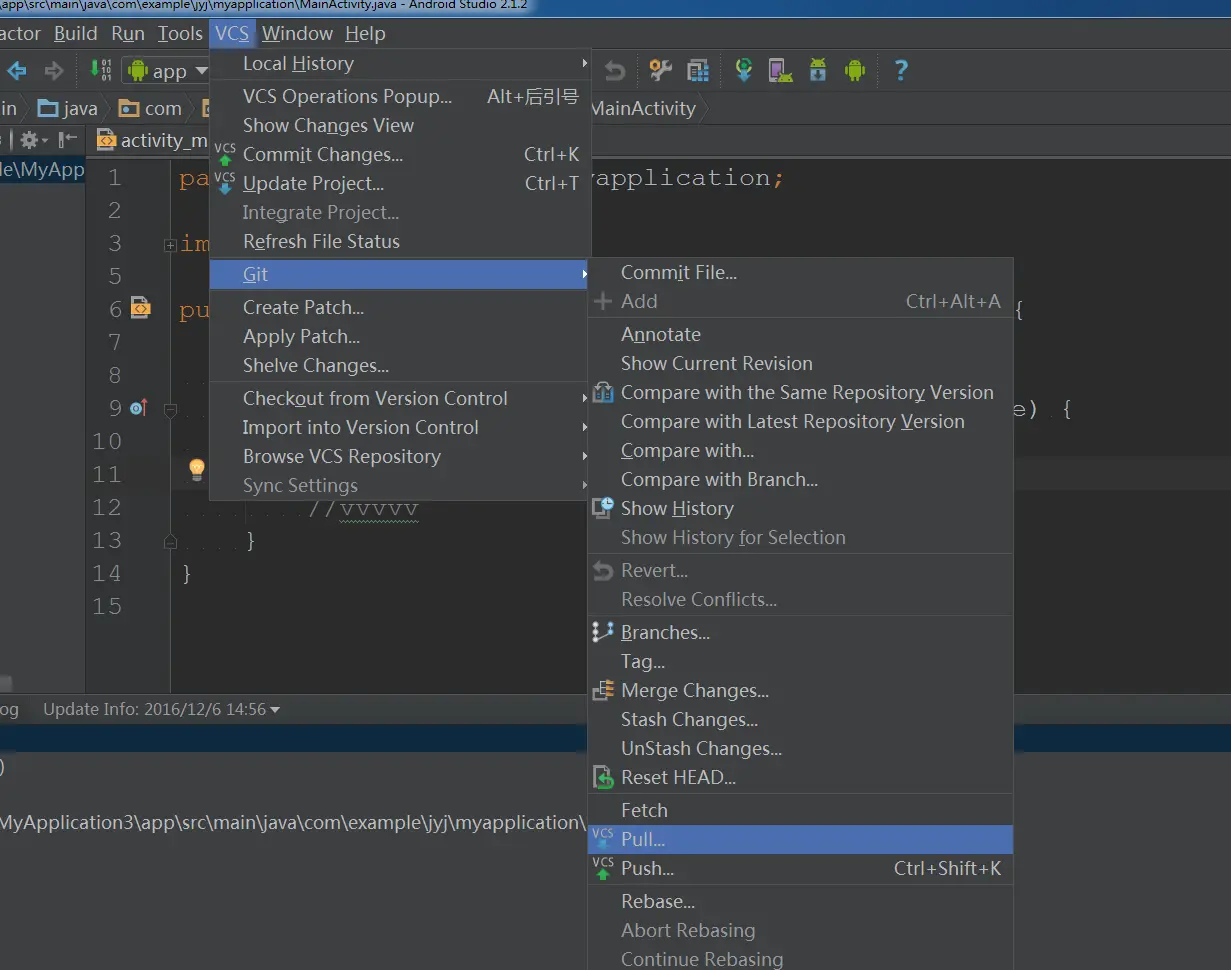Click the Sync Project with Gradle icon

743,70
